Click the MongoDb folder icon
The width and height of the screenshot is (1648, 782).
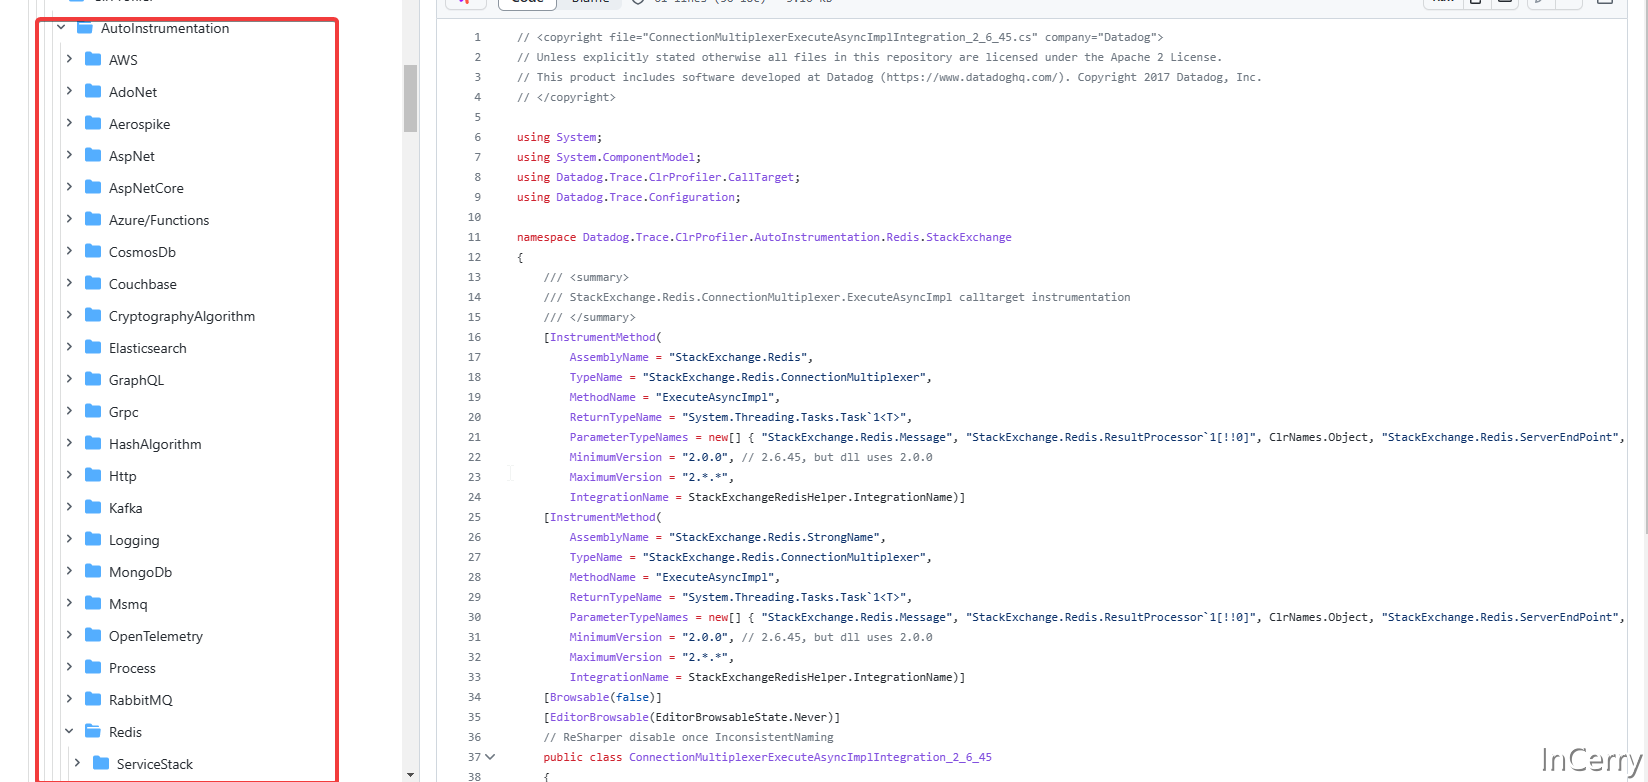[93, 571]
